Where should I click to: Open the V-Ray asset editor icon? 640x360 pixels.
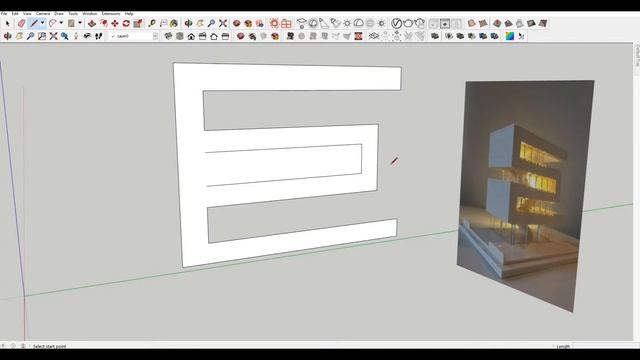396,24
